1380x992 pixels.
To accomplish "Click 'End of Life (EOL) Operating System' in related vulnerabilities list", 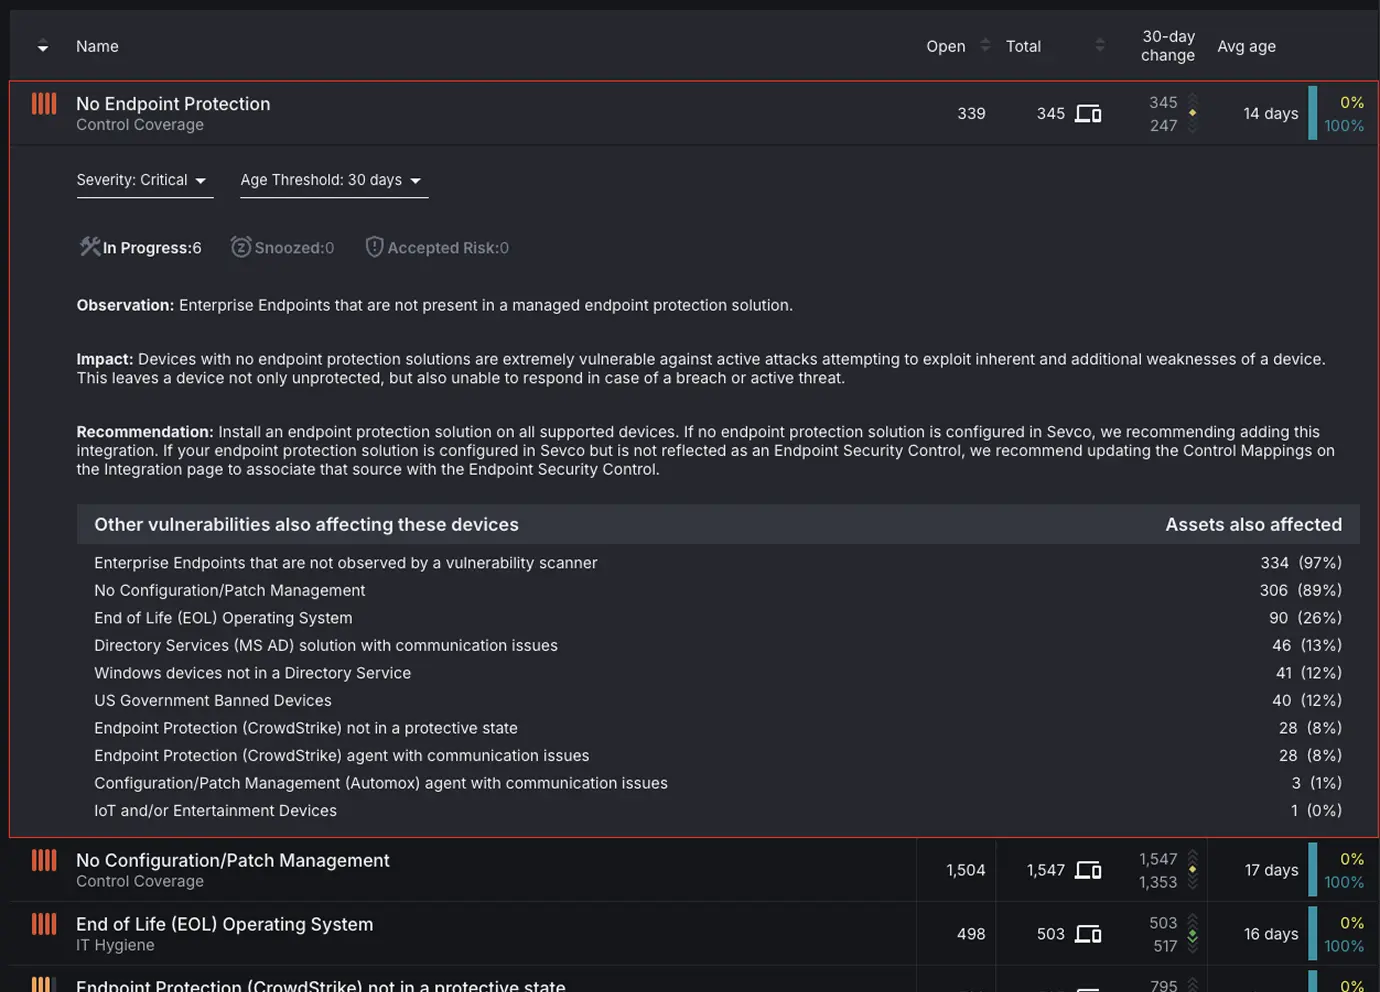I will pyautogui.click(x=223, y=618).
